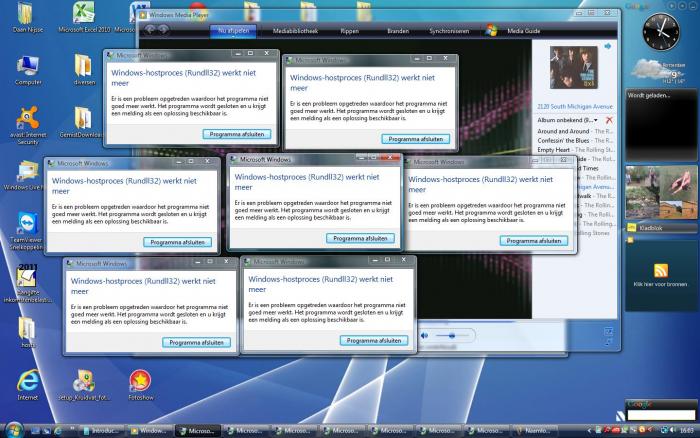Open Microsoft Excel 2010 desktop shortcut

tap(84, 17)
